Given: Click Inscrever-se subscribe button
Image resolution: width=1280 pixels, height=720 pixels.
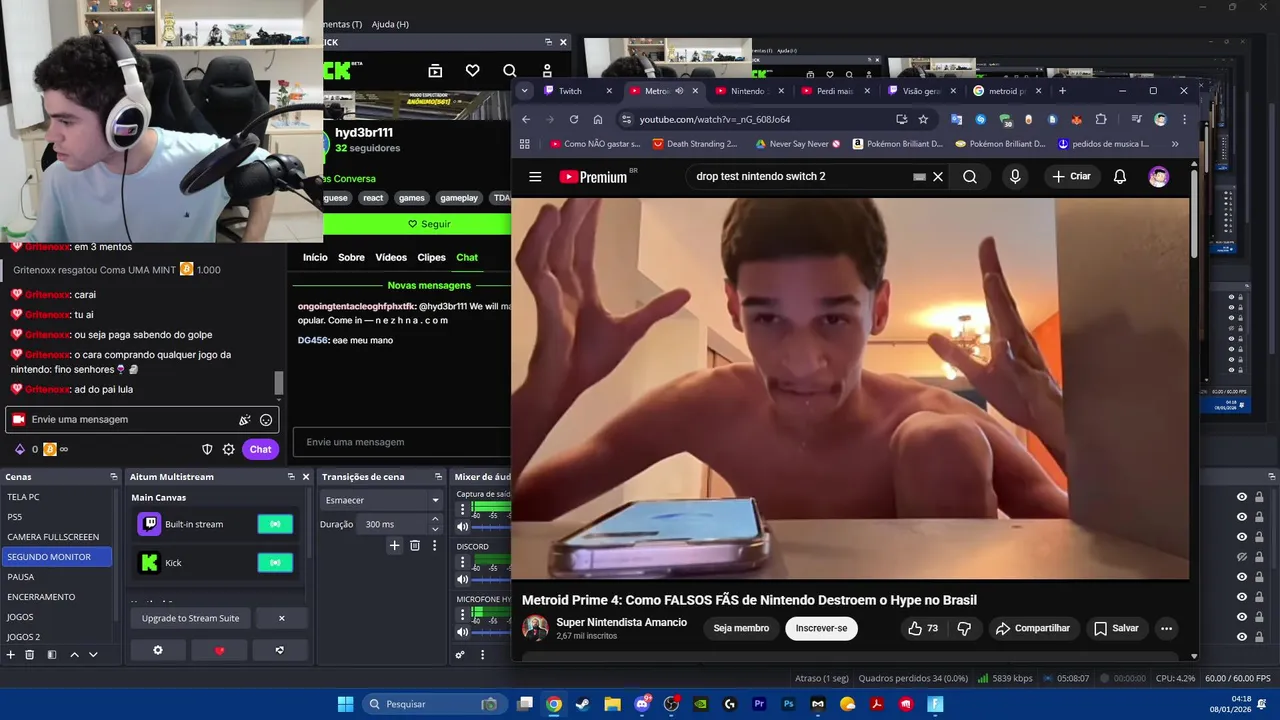Looking at the screenshot, I should pos(821,628).
